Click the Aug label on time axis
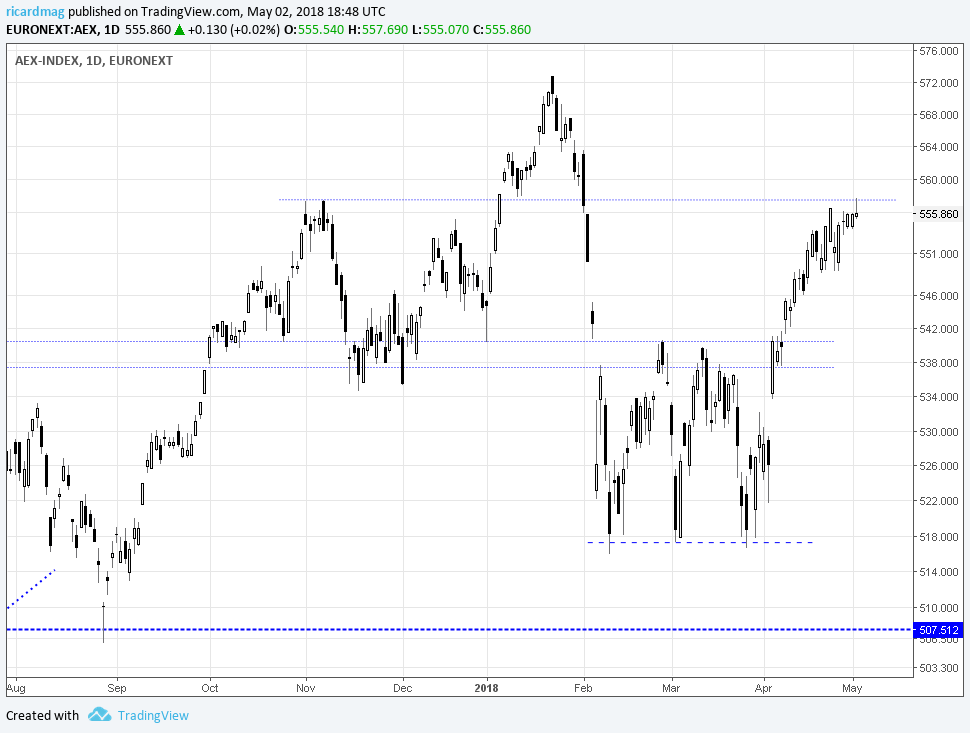 click(x=16, y=688)
